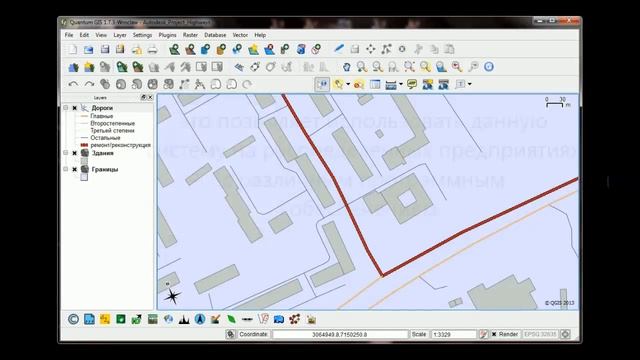
Task: Click the Toggle Editing pencil icon
Action: pos(339,49)
